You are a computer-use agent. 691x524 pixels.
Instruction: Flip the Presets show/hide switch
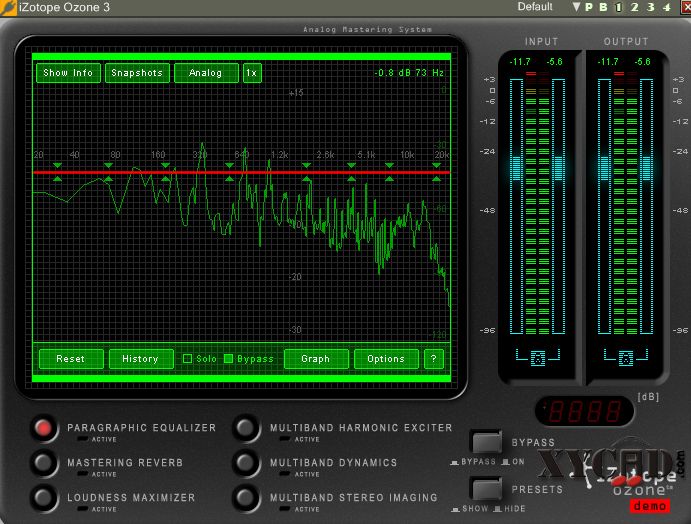(487, 489)
